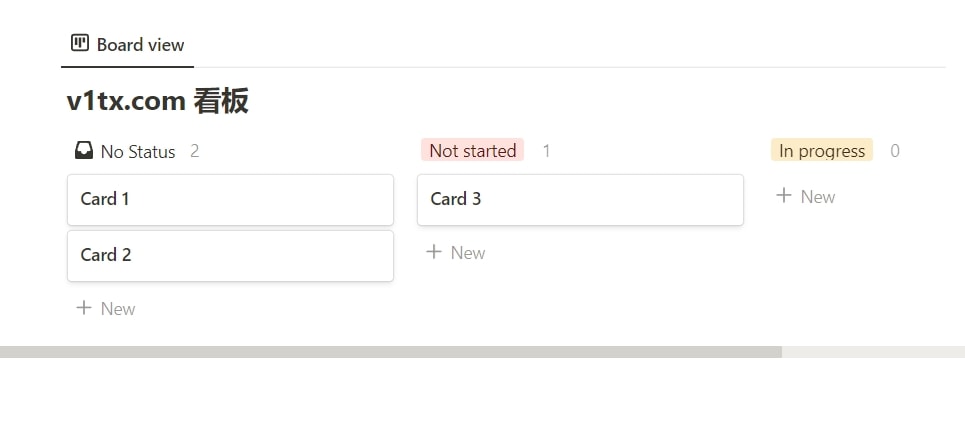The image size is (965, 438).
Task: Click the plus icon under Card 2
Action: [84, 308]
